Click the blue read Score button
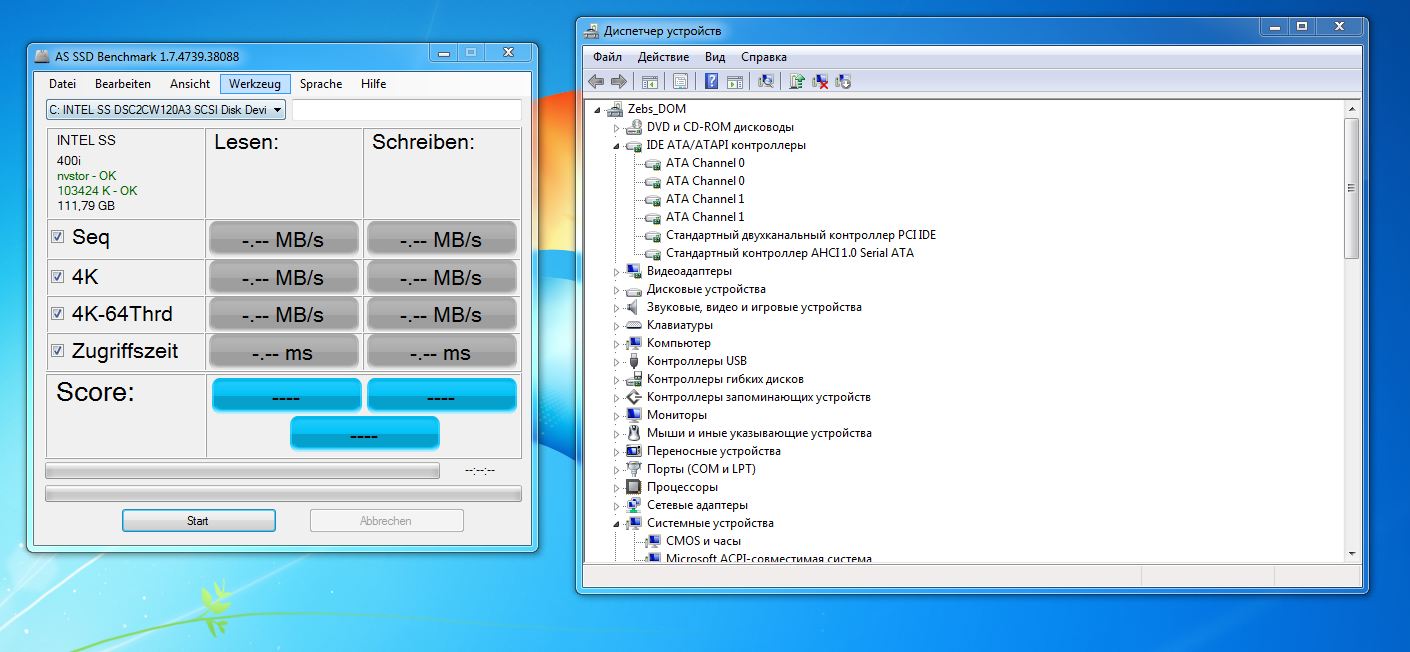 point(286,395)
